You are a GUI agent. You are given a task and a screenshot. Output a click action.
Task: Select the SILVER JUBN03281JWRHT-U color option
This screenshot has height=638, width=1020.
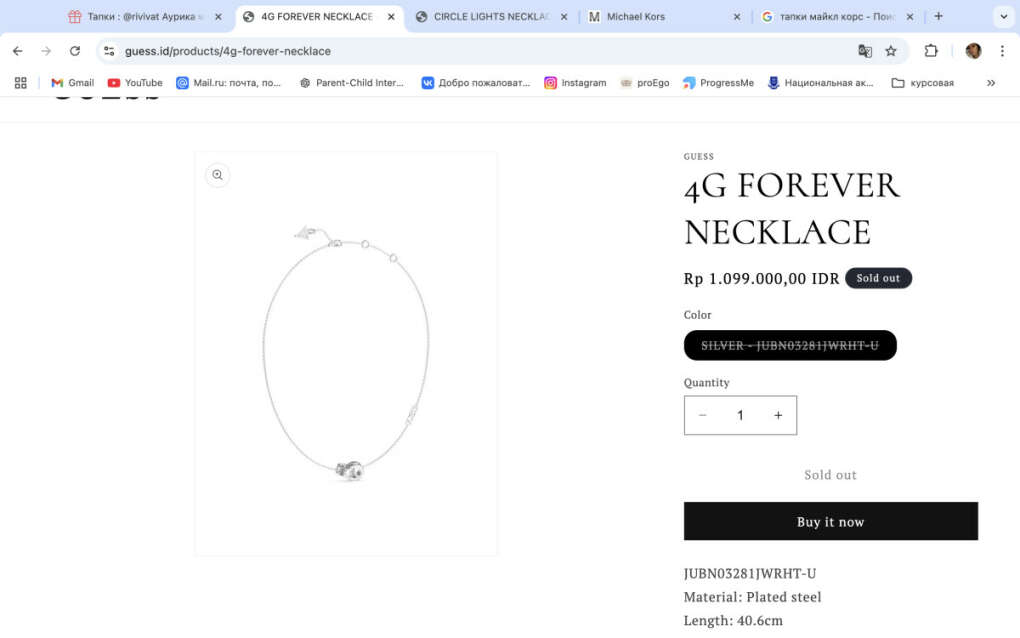coord(790,345)
